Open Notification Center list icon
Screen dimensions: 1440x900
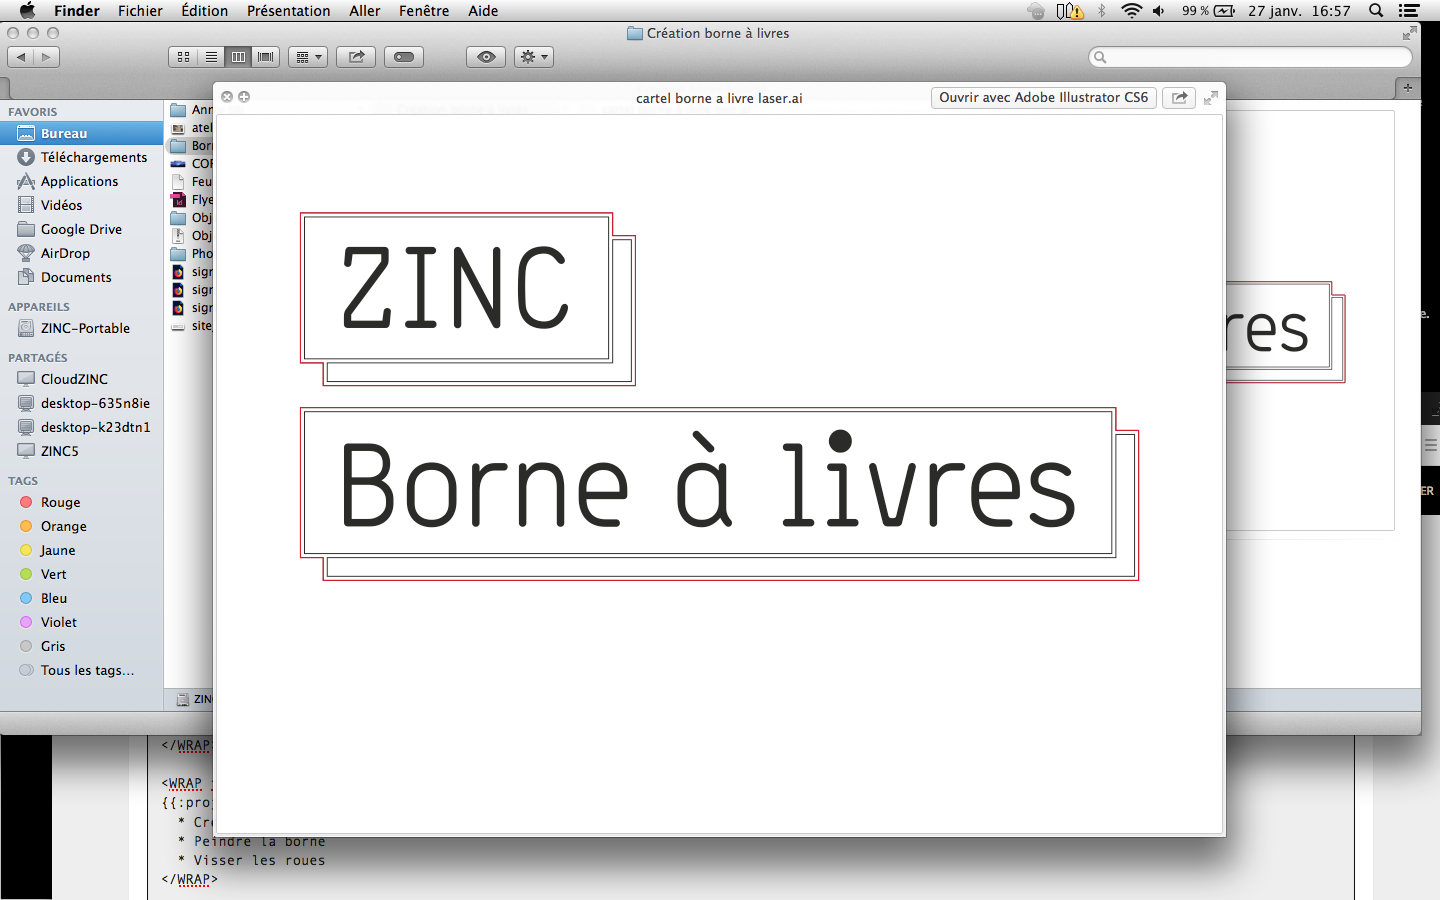click(x=1409, y=11)
